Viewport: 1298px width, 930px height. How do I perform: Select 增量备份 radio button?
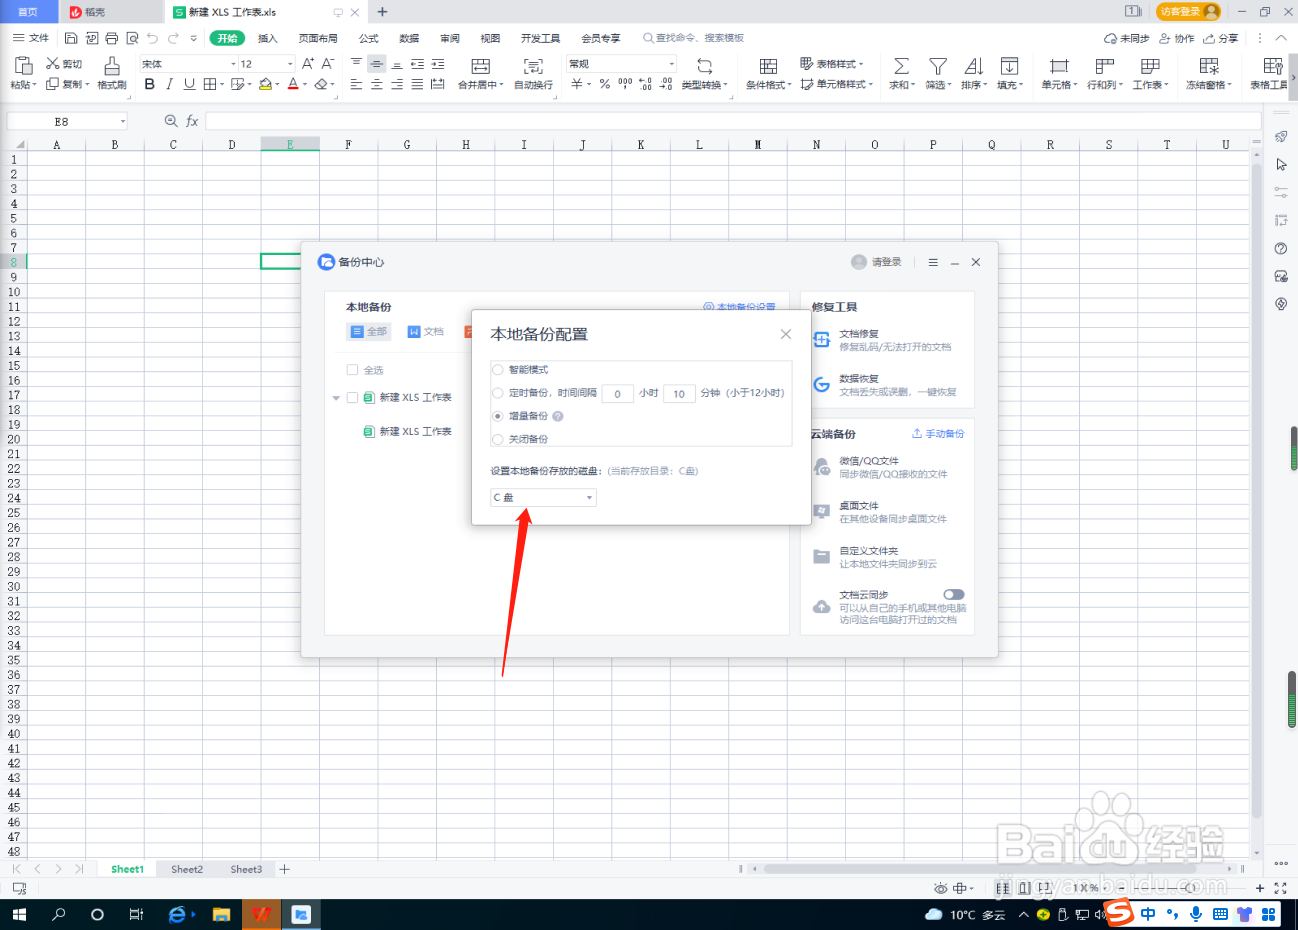click(x=498, y=416)
